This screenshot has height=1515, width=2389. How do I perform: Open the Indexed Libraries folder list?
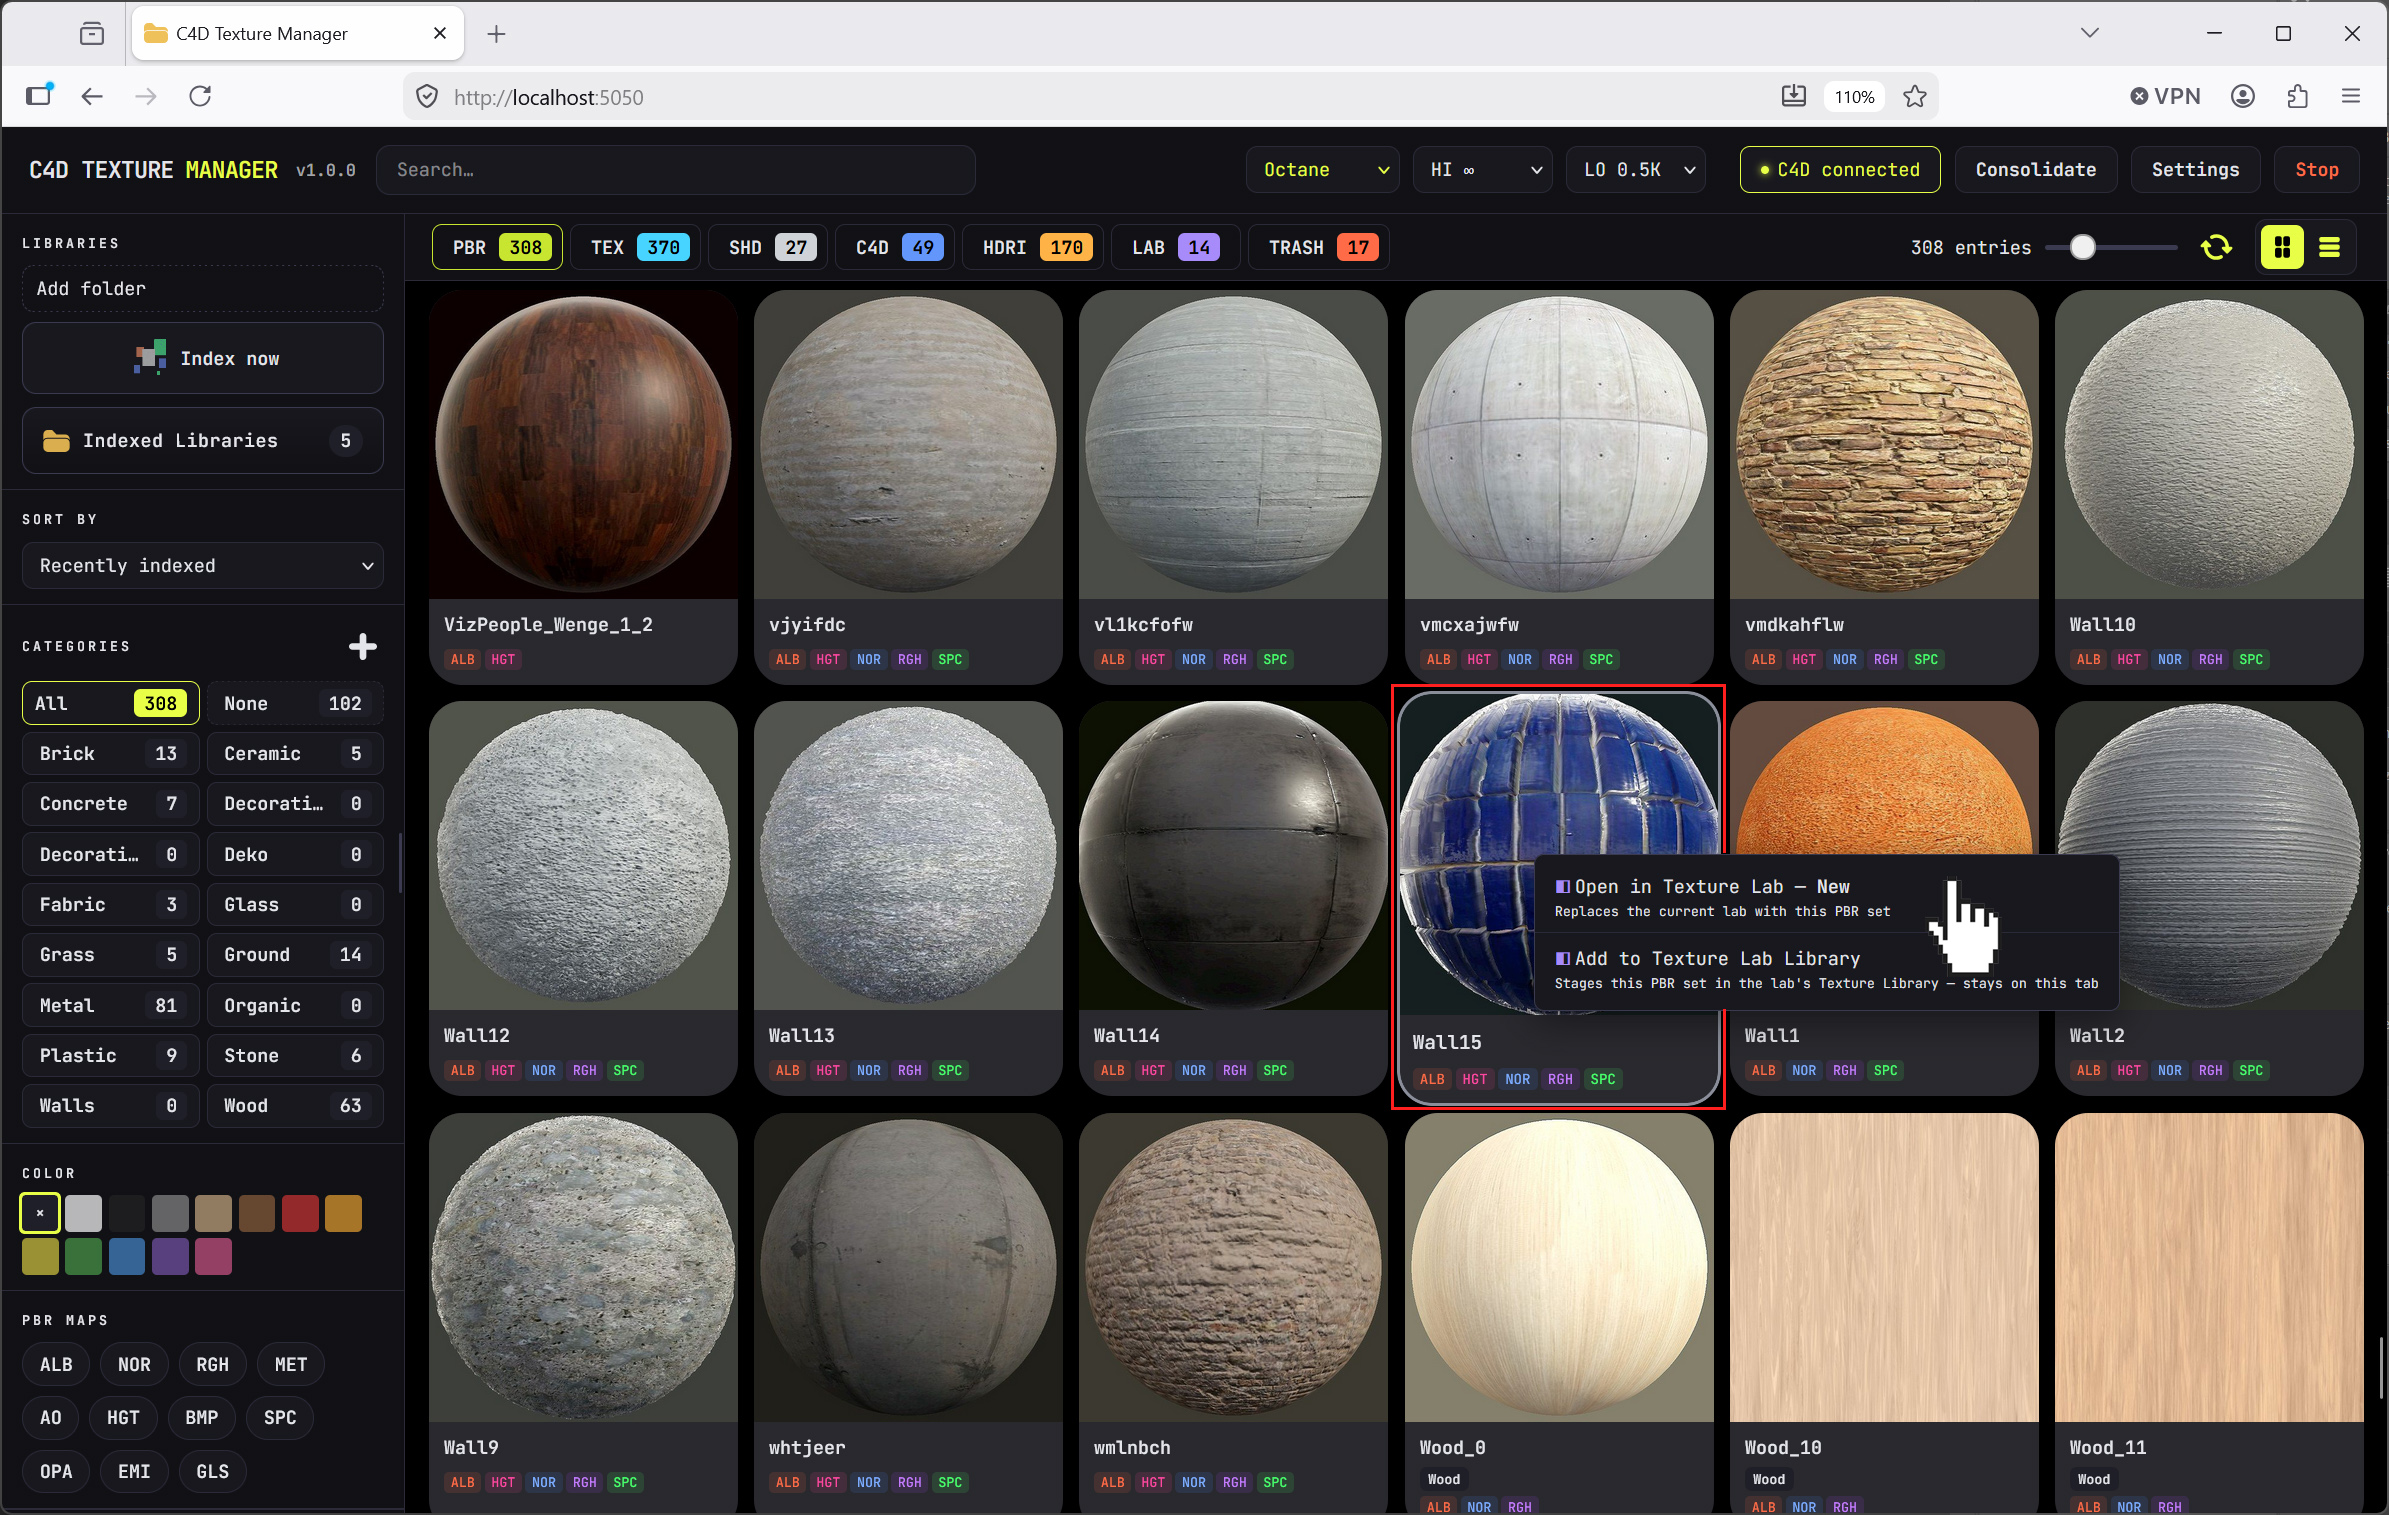tap(203, 441)
